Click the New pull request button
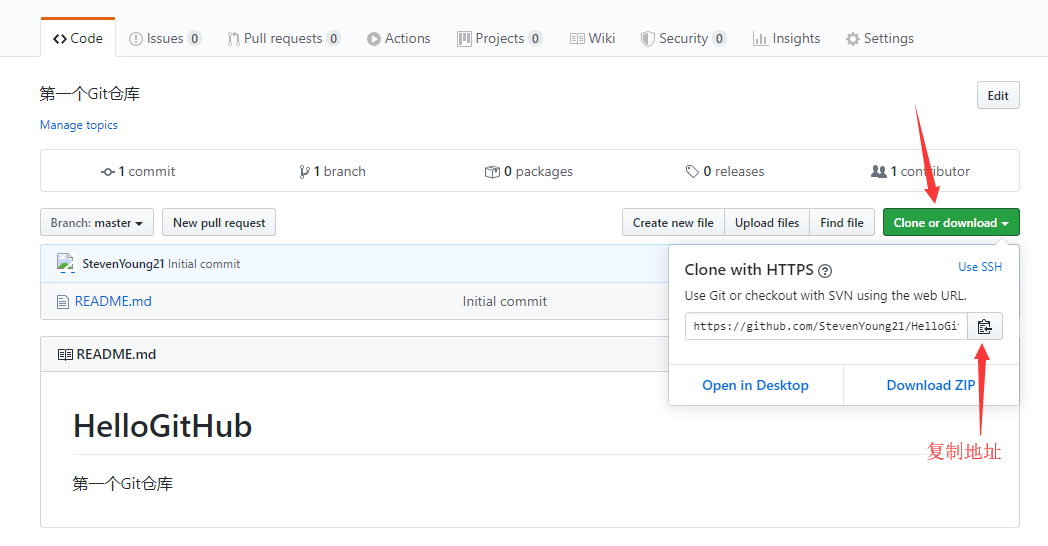 coord(219,223)
